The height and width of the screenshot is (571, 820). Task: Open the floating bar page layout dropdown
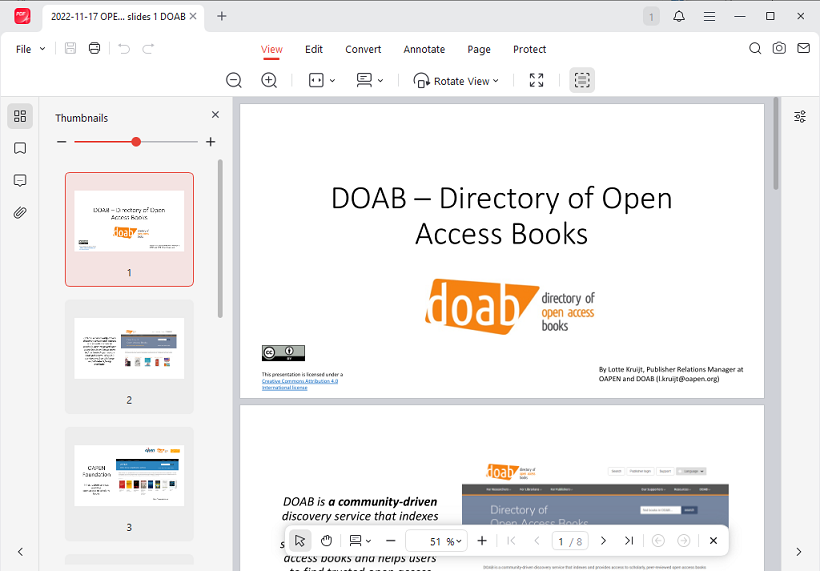click(360, 541)
